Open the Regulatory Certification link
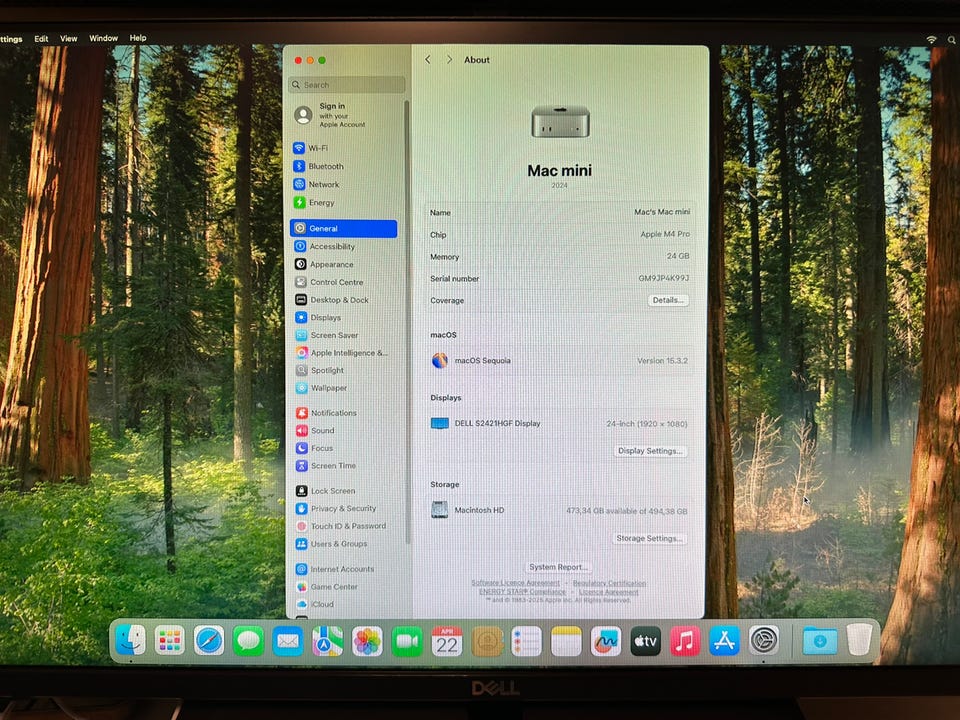This screenshot has height=720, width=960. coord(609,583)
